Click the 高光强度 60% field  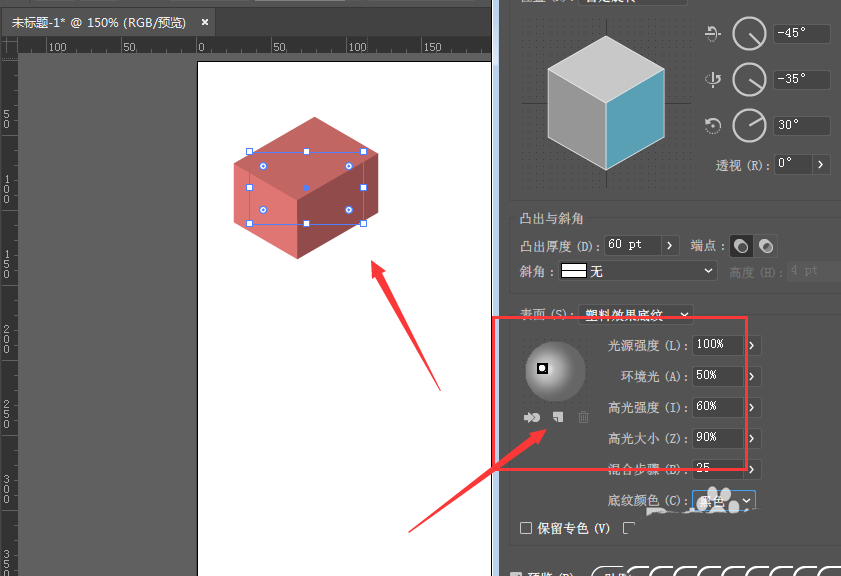coord(718,407)
